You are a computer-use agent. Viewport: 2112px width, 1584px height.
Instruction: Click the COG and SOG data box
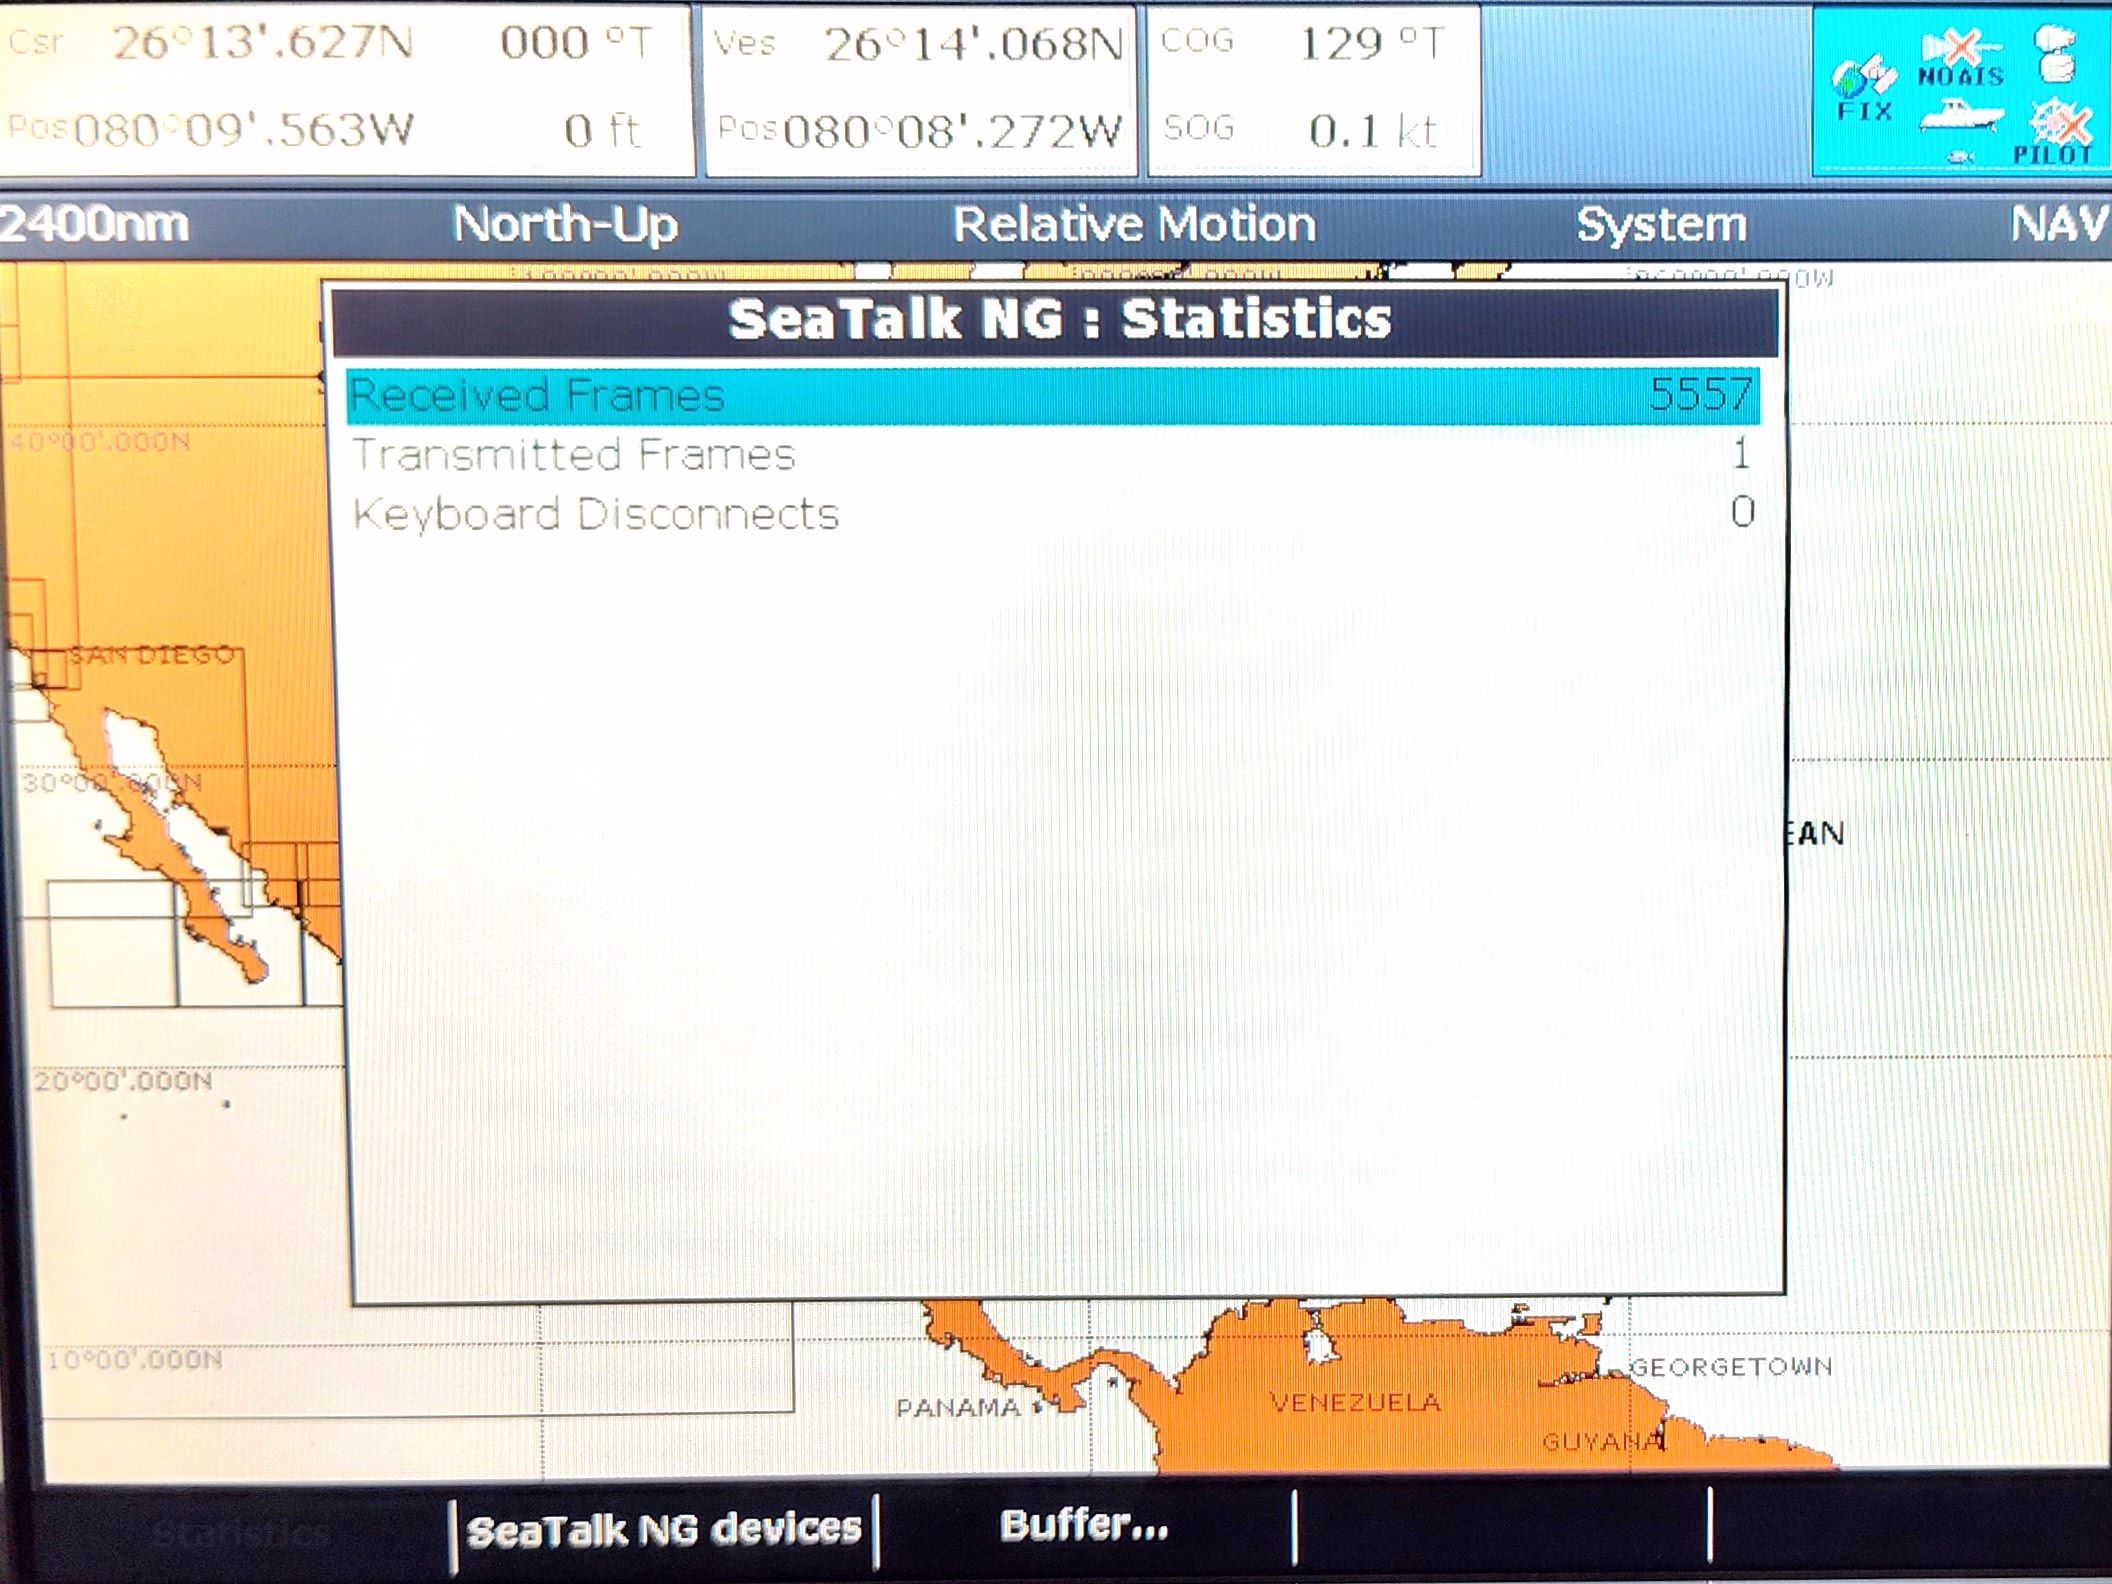(x=1312, y=88)
